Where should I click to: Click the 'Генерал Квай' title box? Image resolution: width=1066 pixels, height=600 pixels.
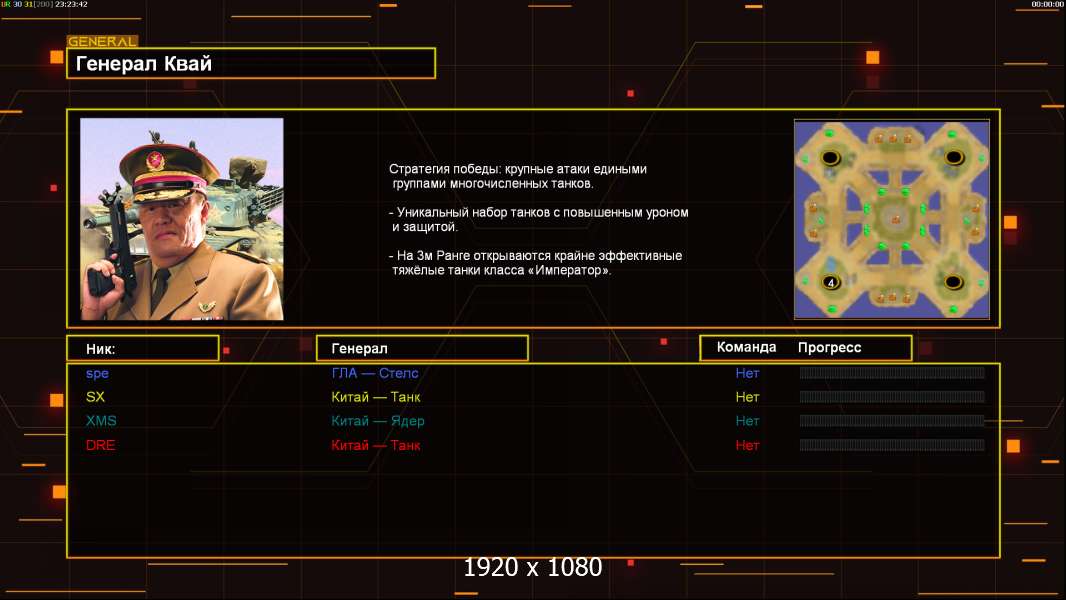click(251, 63)
